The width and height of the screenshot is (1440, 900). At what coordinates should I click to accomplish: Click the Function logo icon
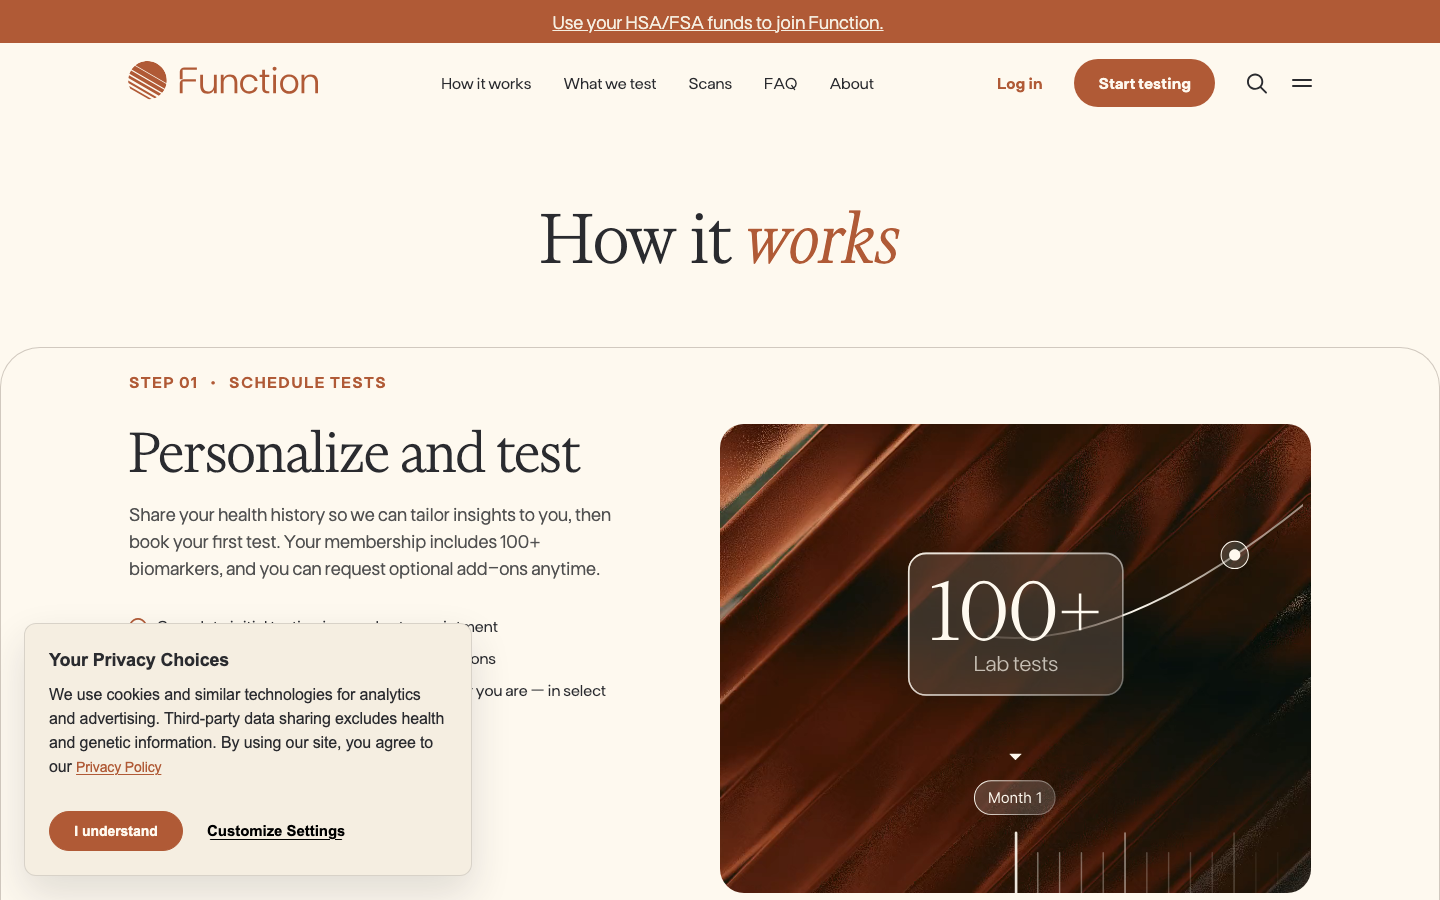[x=147, y=80]
